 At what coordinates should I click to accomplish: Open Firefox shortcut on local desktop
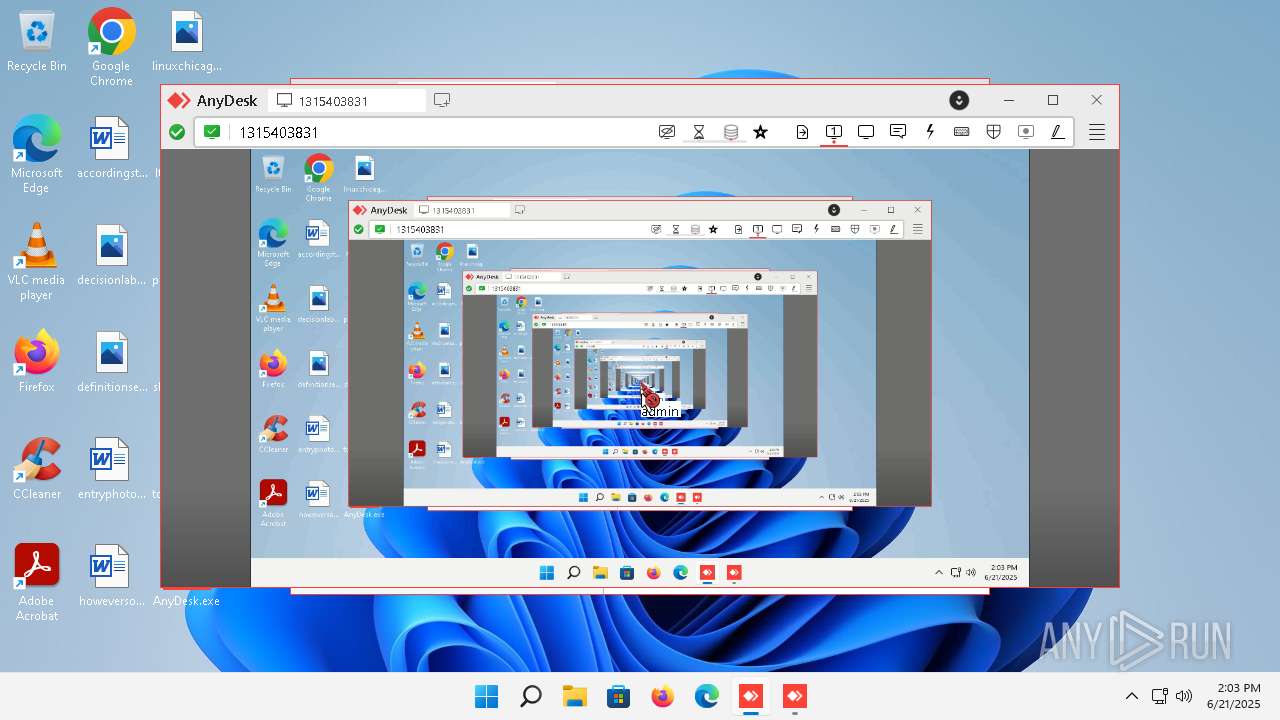click(x=36, y=362)
